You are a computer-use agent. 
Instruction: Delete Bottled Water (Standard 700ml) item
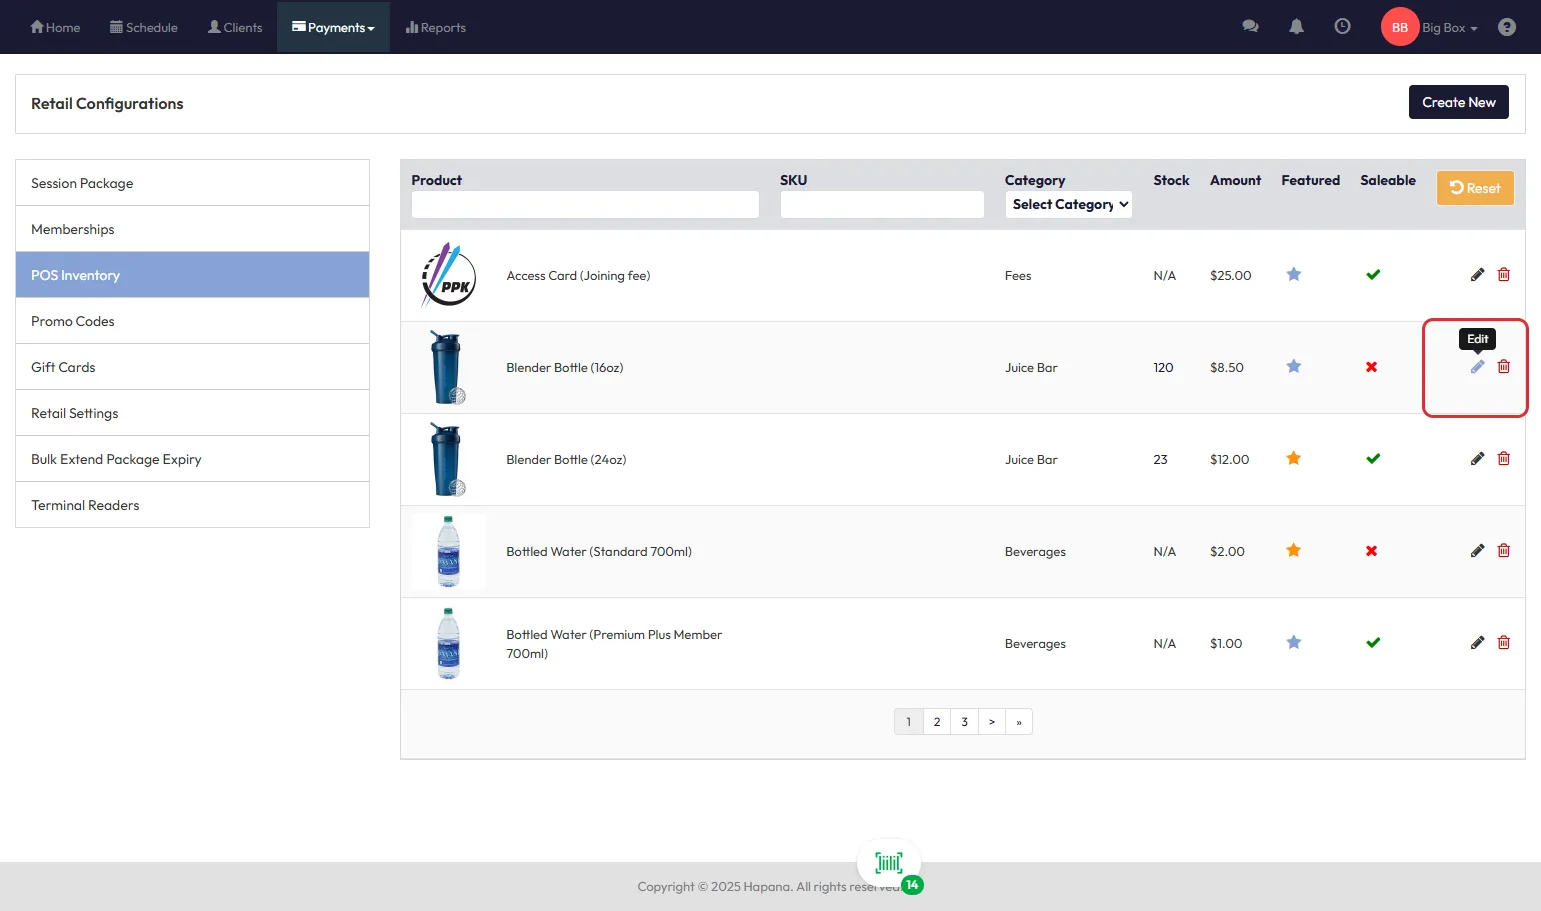[x=1503, y=551]
